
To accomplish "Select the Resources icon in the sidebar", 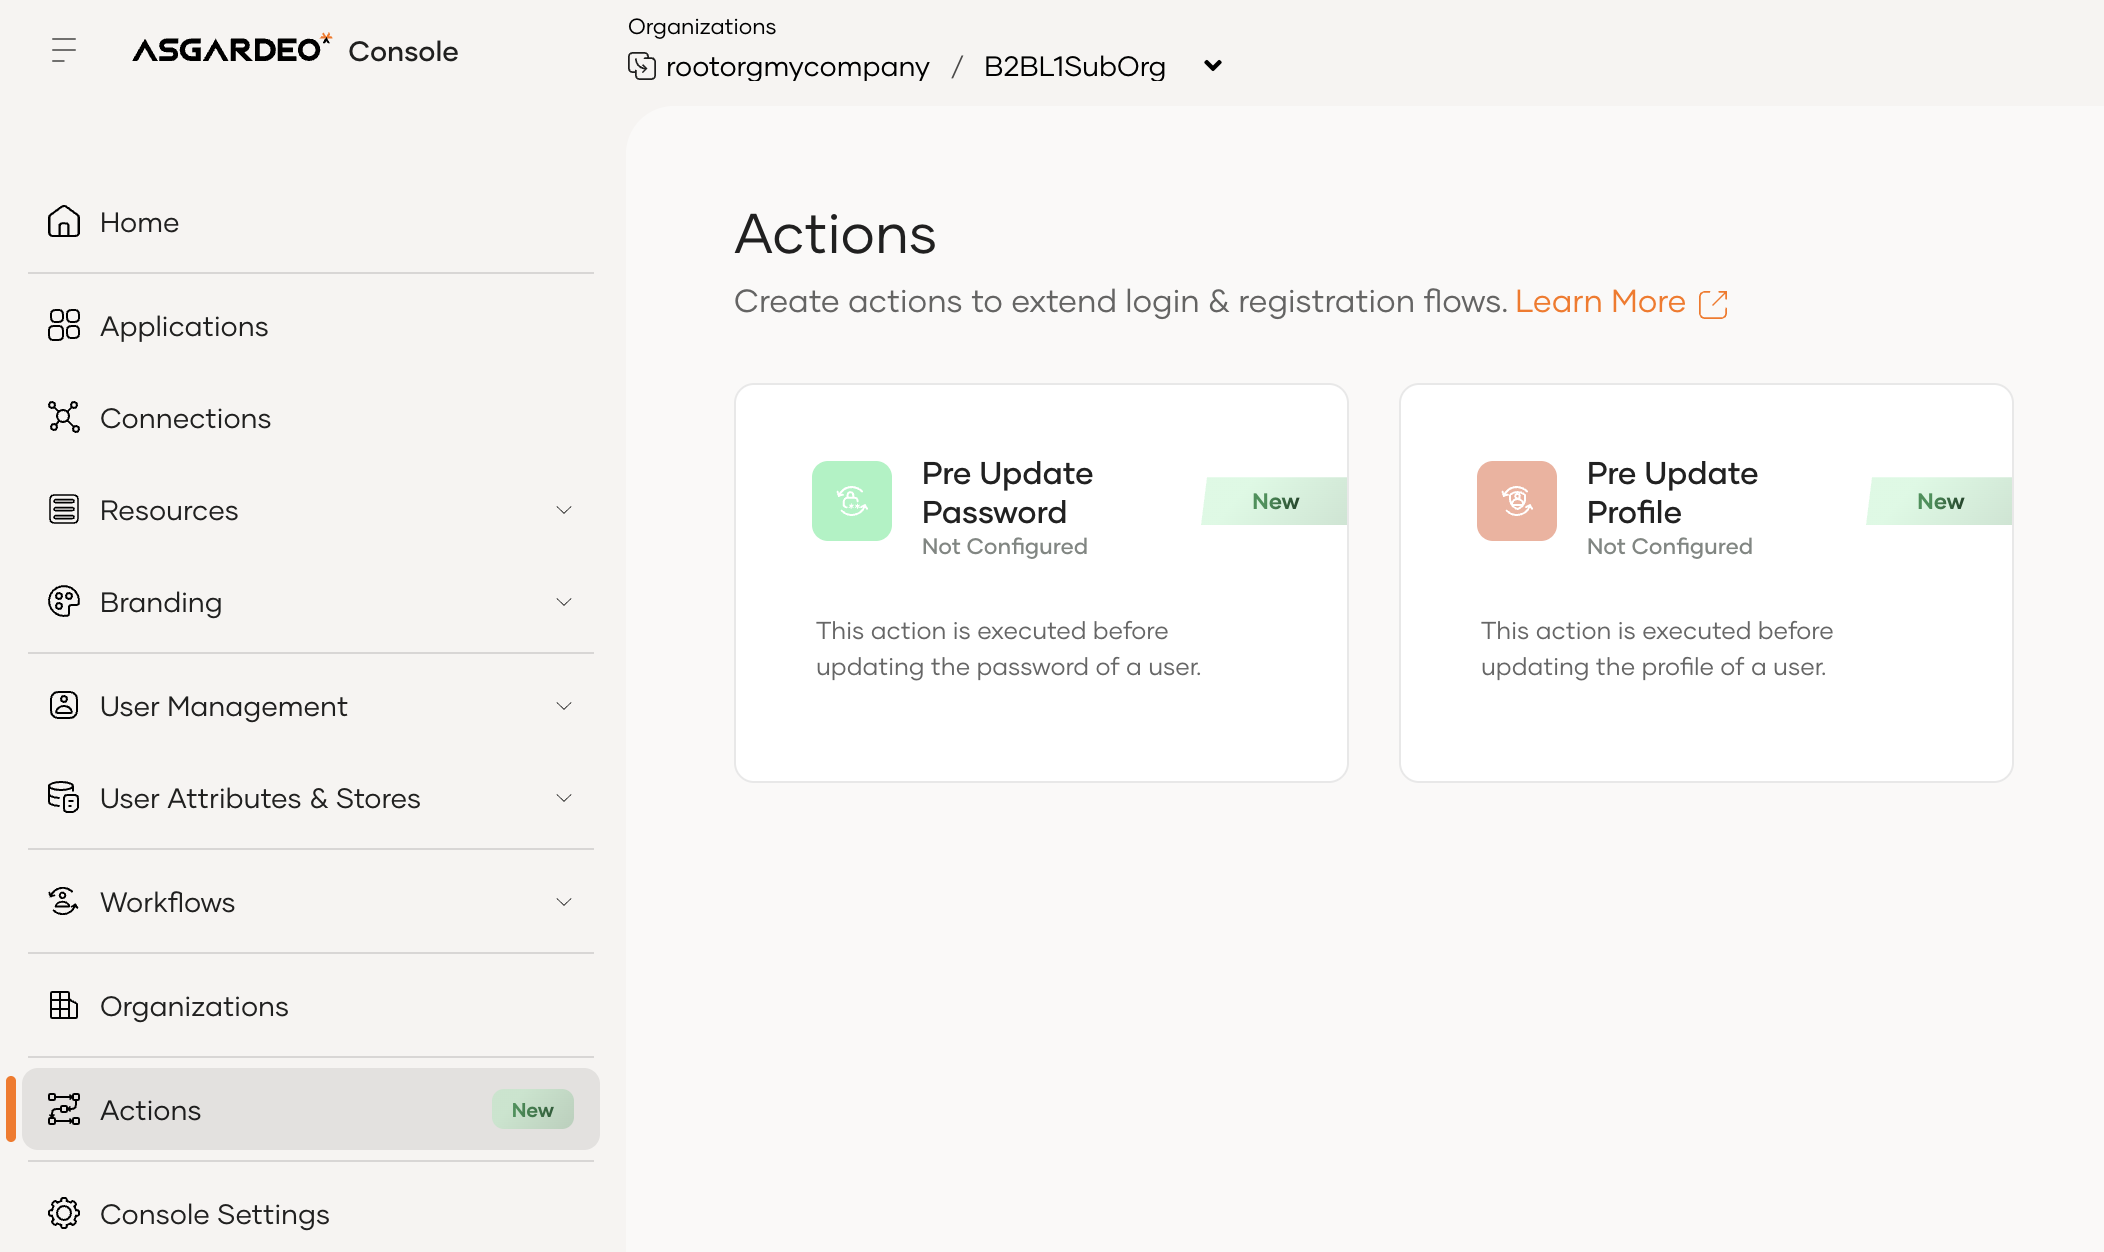I will (63, 510).
